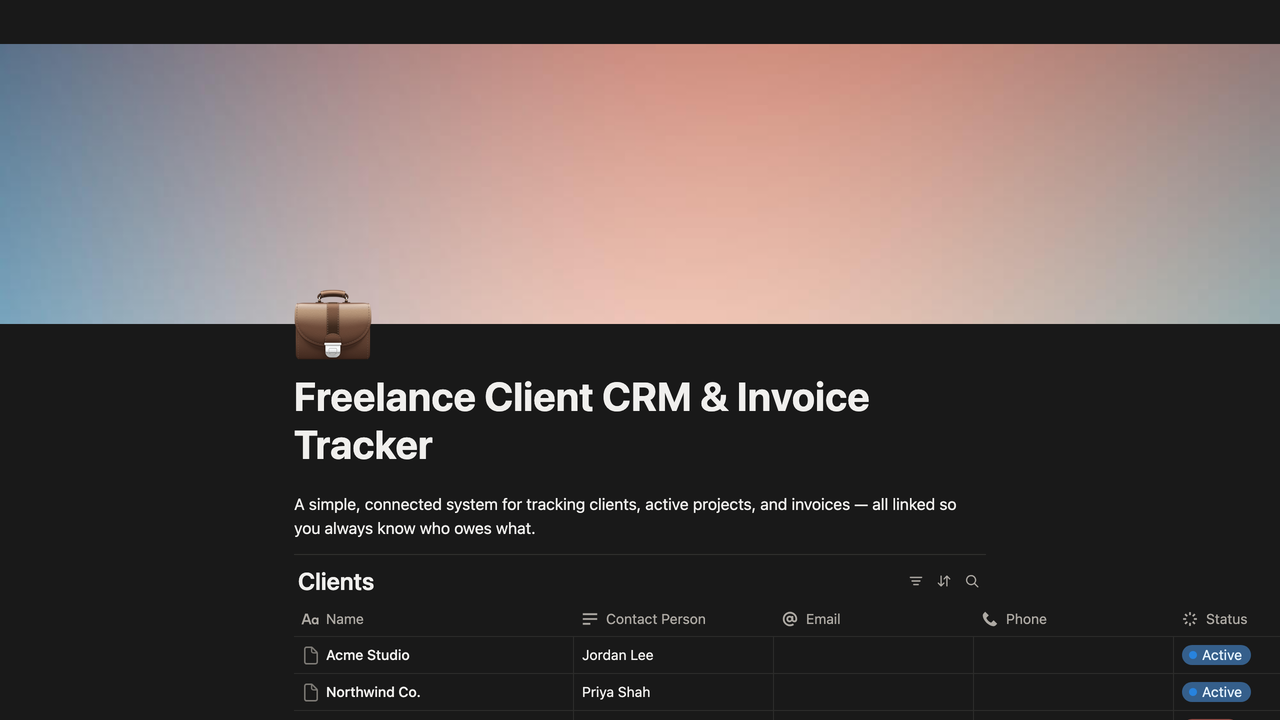Click the briefcase page icon

point(333,325)
